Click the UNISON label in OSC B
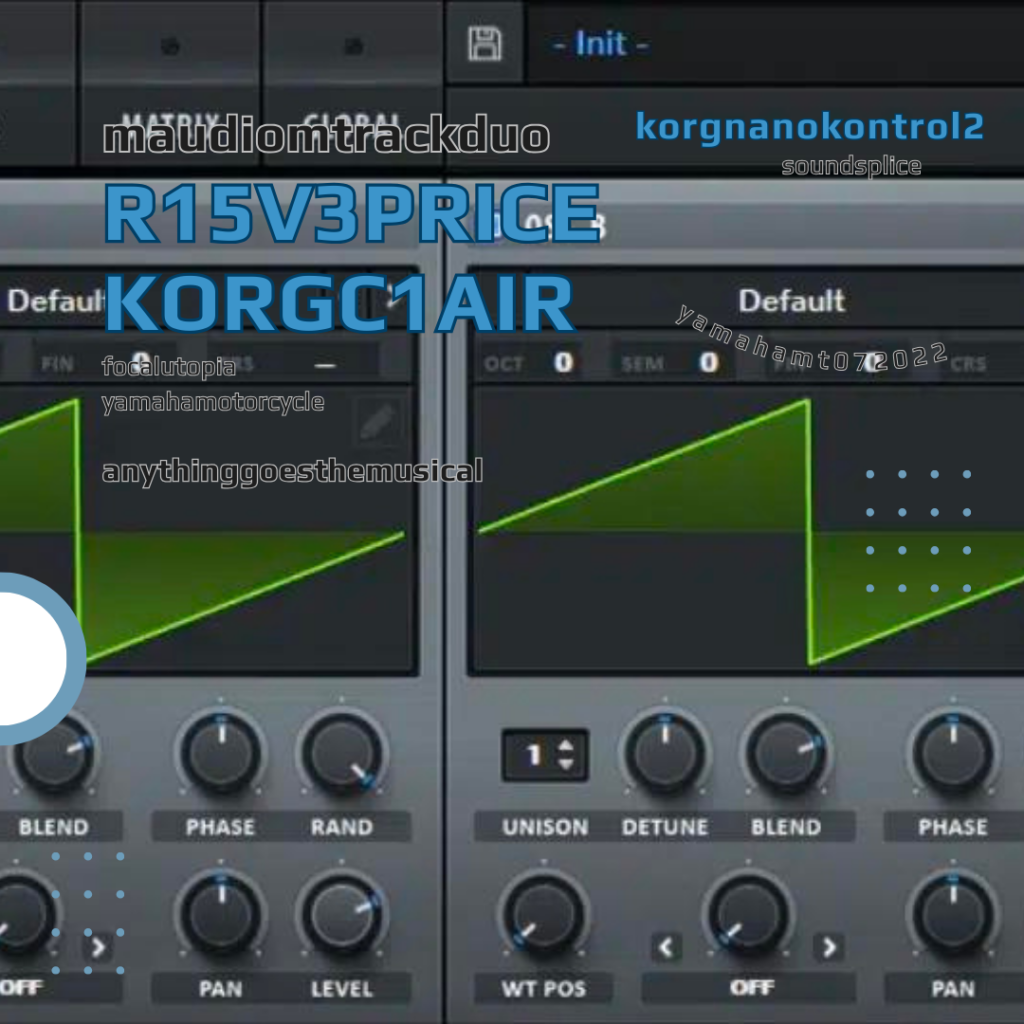The width and height of the screenshot is (1024, 1024). coord(545,827)
